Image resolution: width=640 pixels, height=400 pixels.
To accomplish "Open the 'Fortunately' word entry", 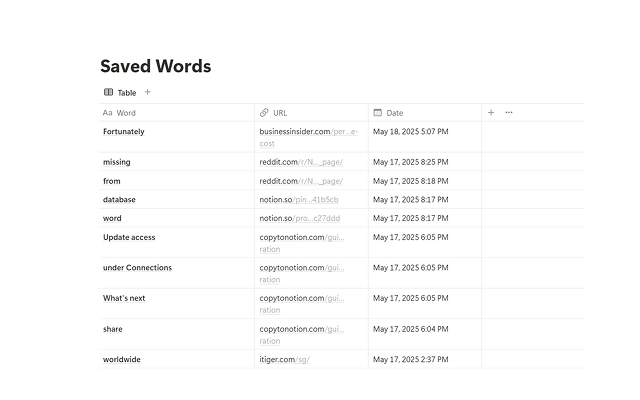I will click(x=124, y=131).
